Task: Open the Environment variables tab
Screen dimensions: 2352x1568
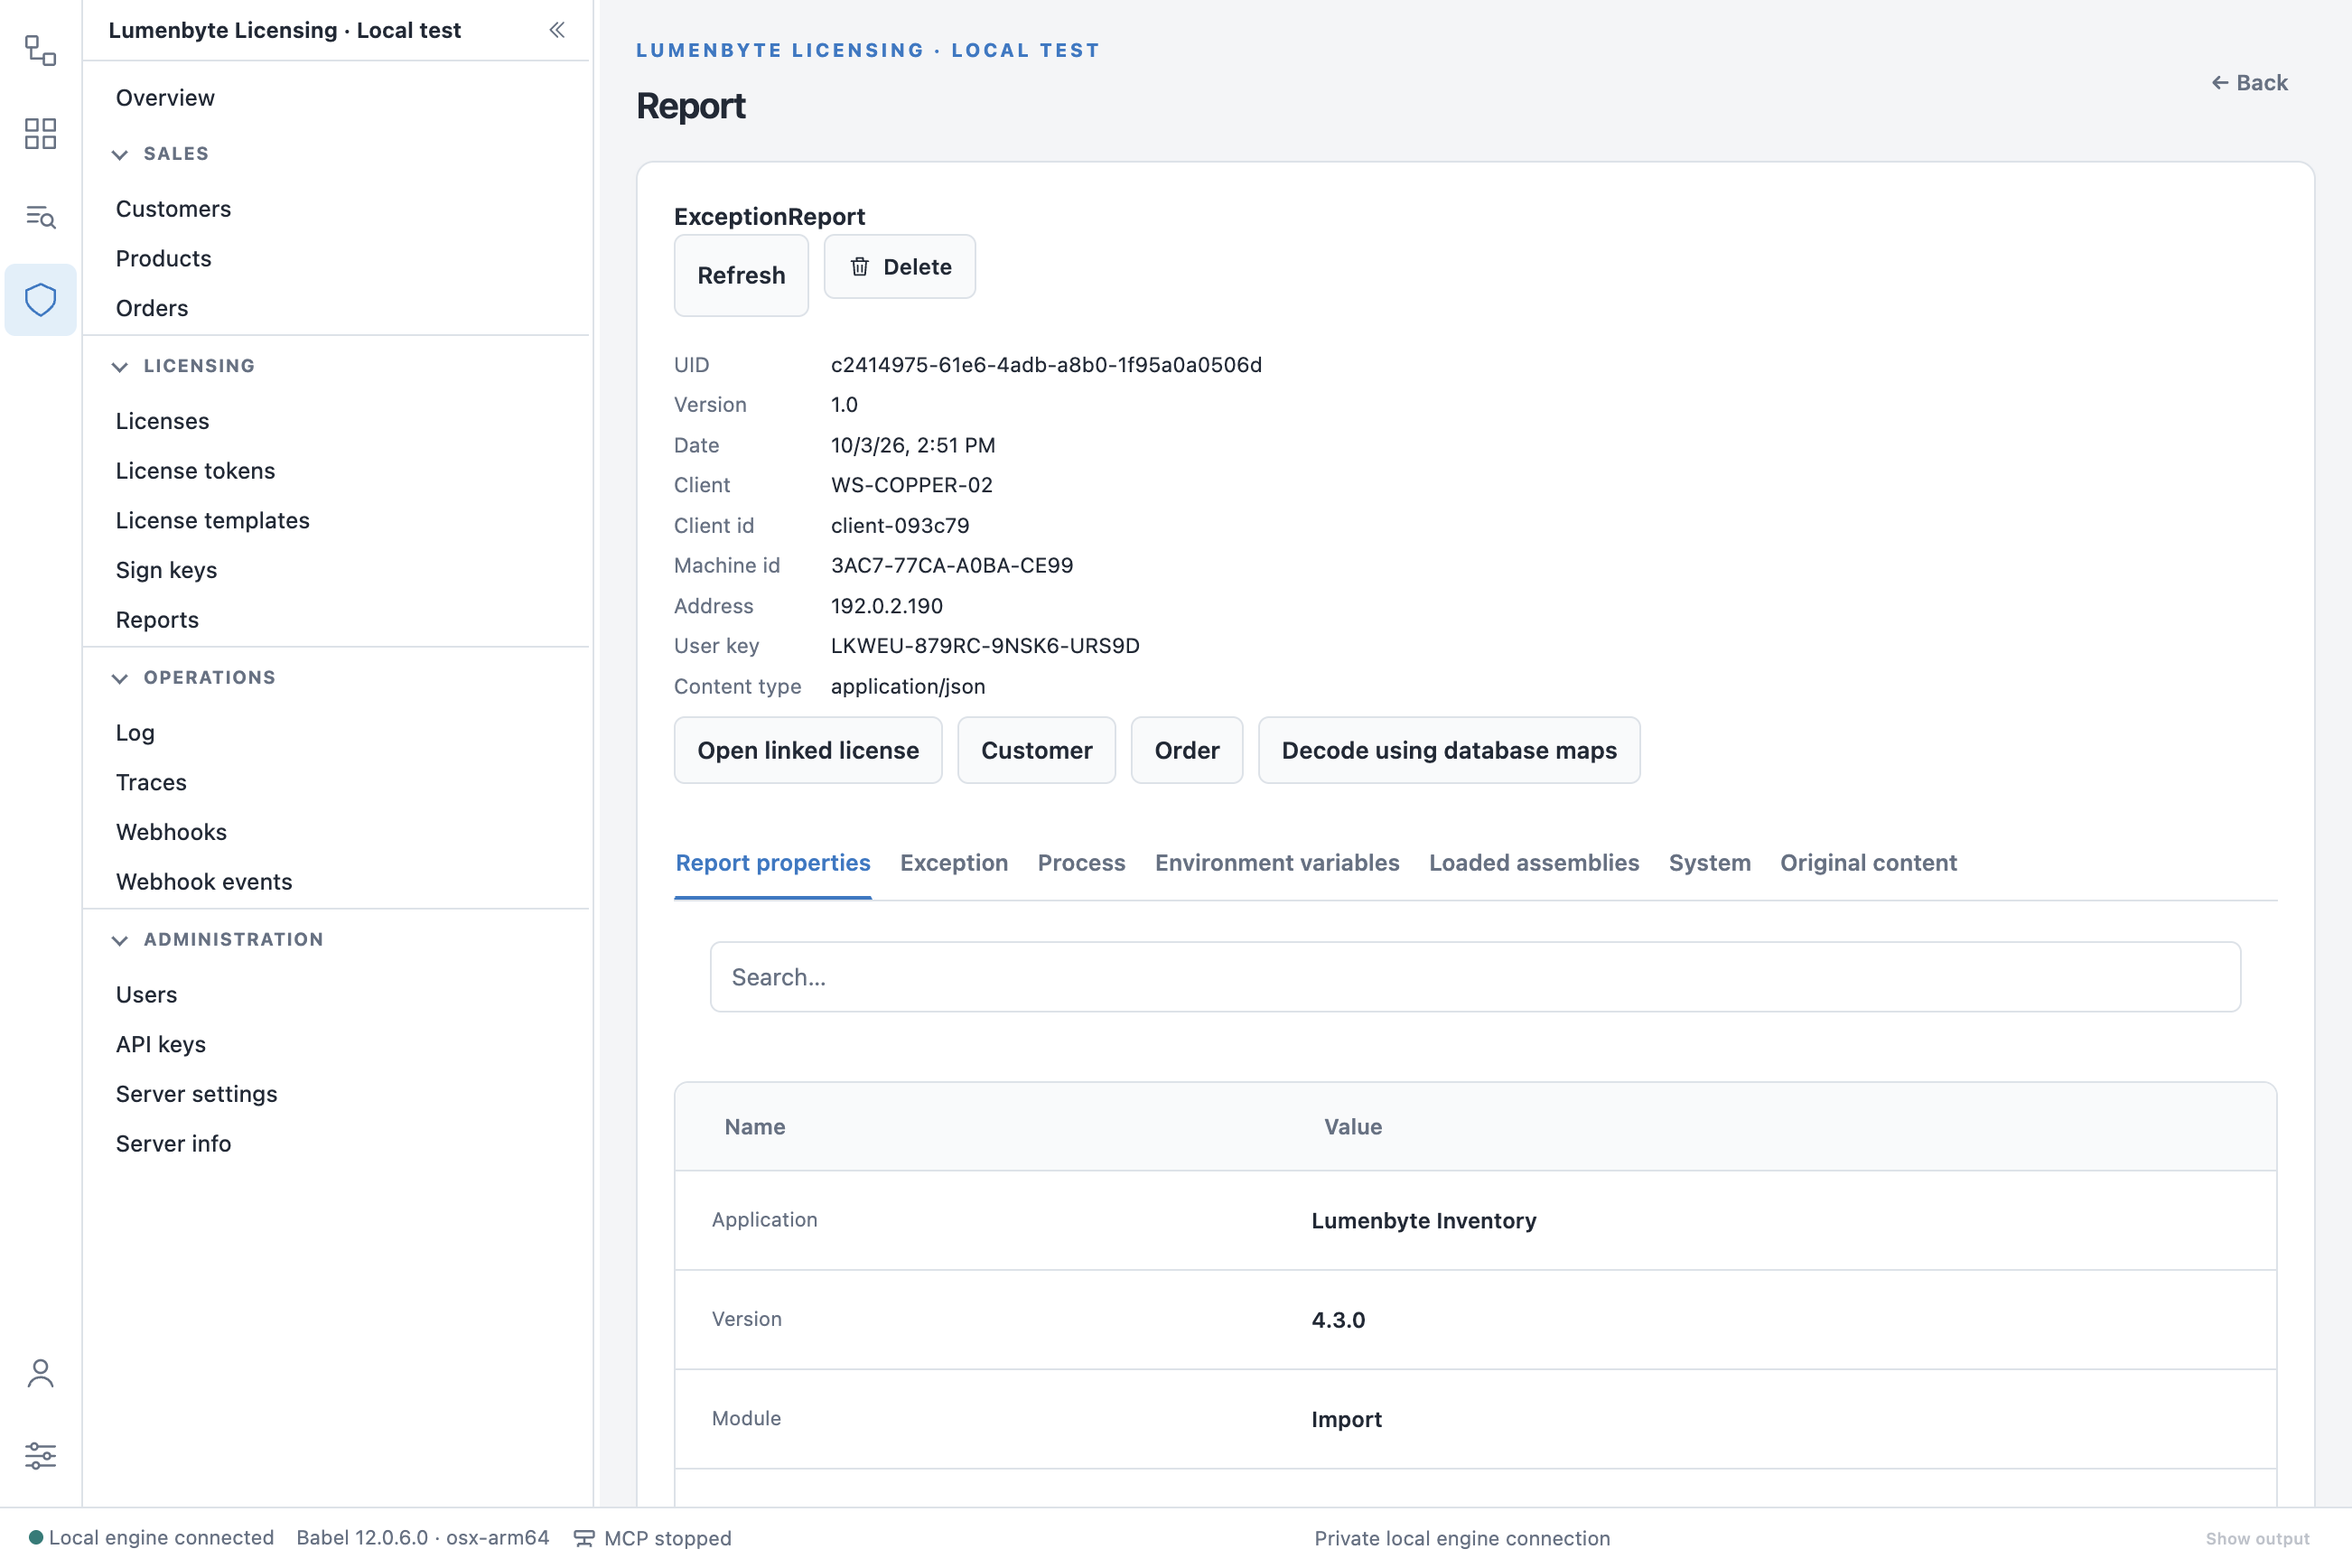Action: 1277,862
